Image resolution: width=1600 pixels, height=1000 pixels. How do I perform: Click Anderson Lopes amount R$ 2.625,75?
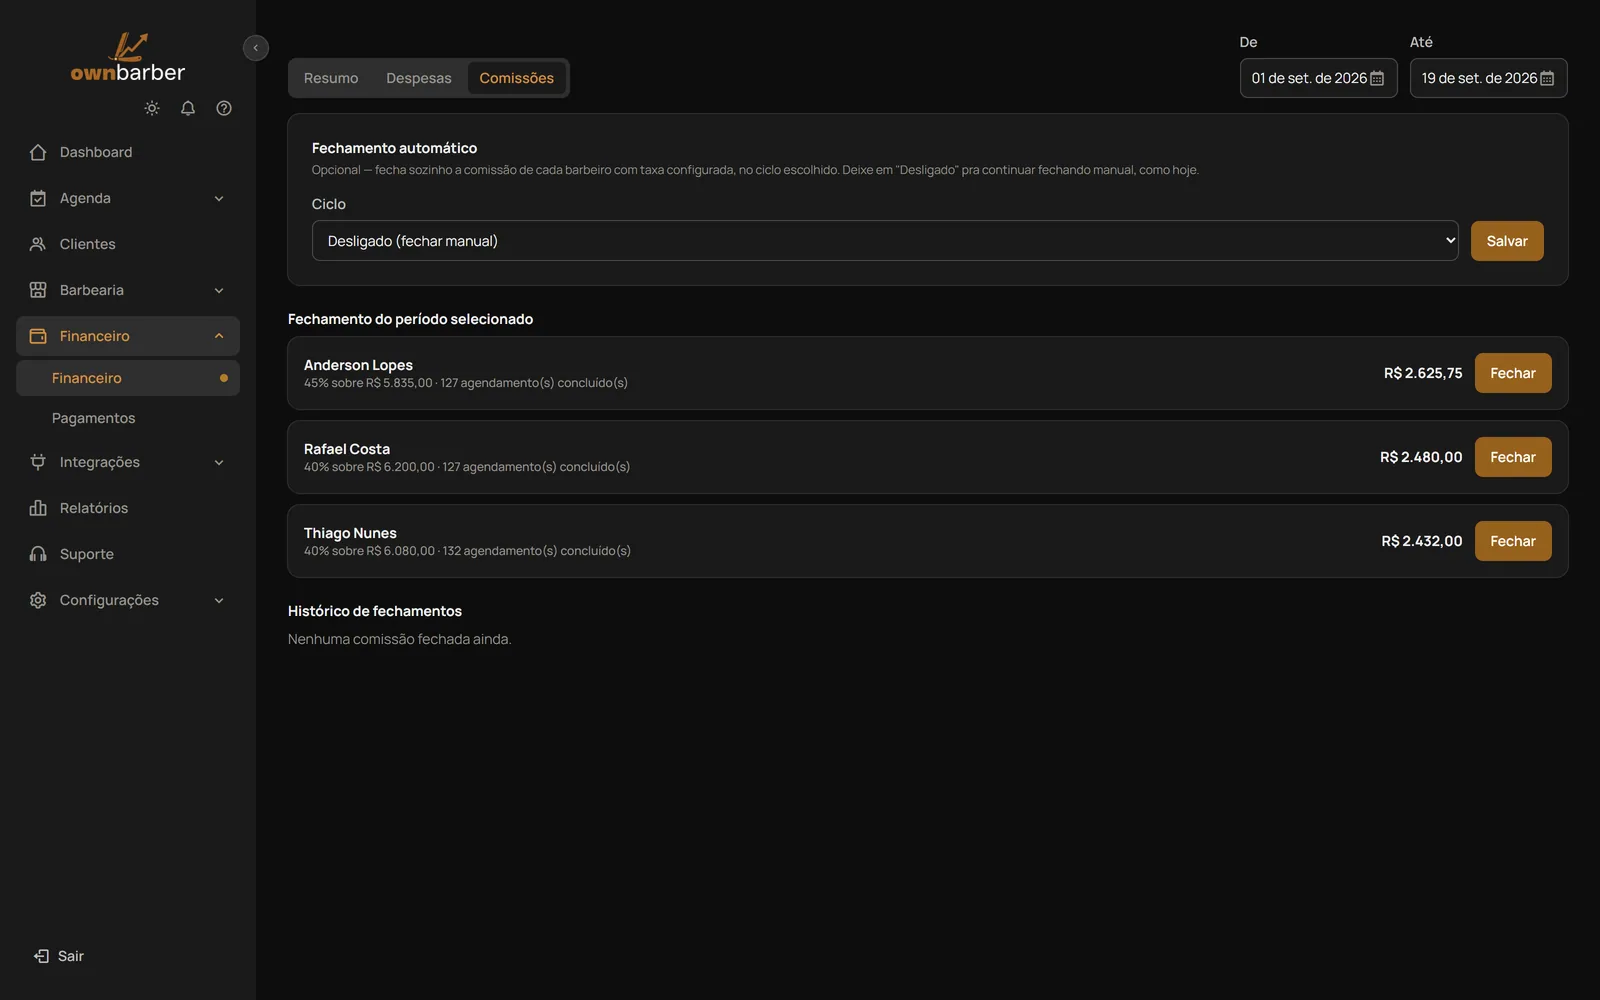[x=1423, y=373]
